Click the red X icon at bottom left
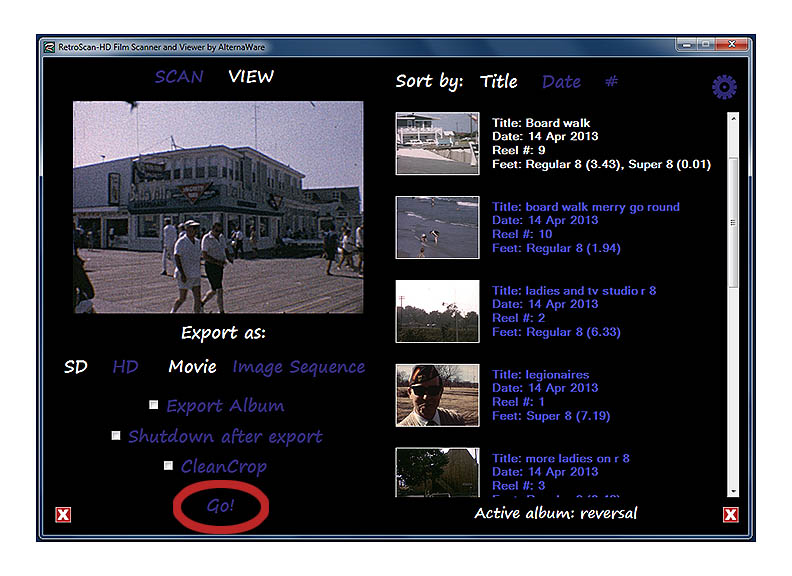The height and width of the screenshot is (576, 792). pos(63,515)
